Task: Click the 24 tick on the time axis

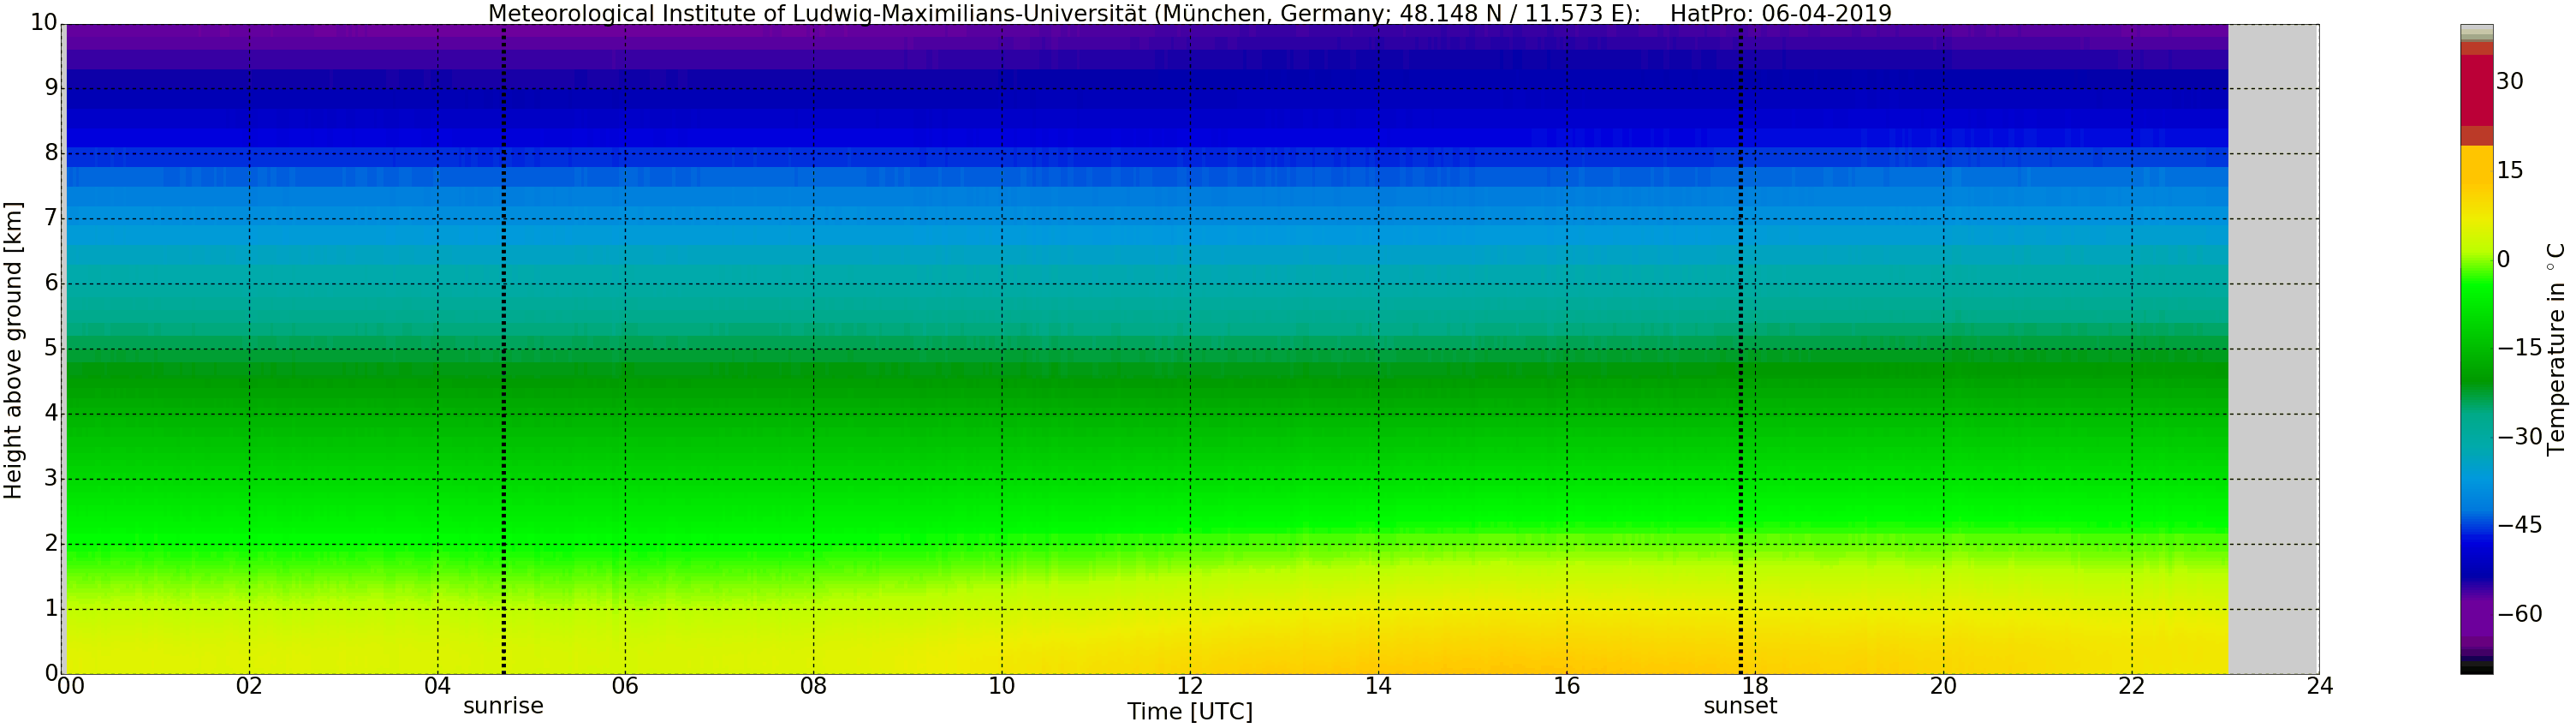Action: (2319, 686)
